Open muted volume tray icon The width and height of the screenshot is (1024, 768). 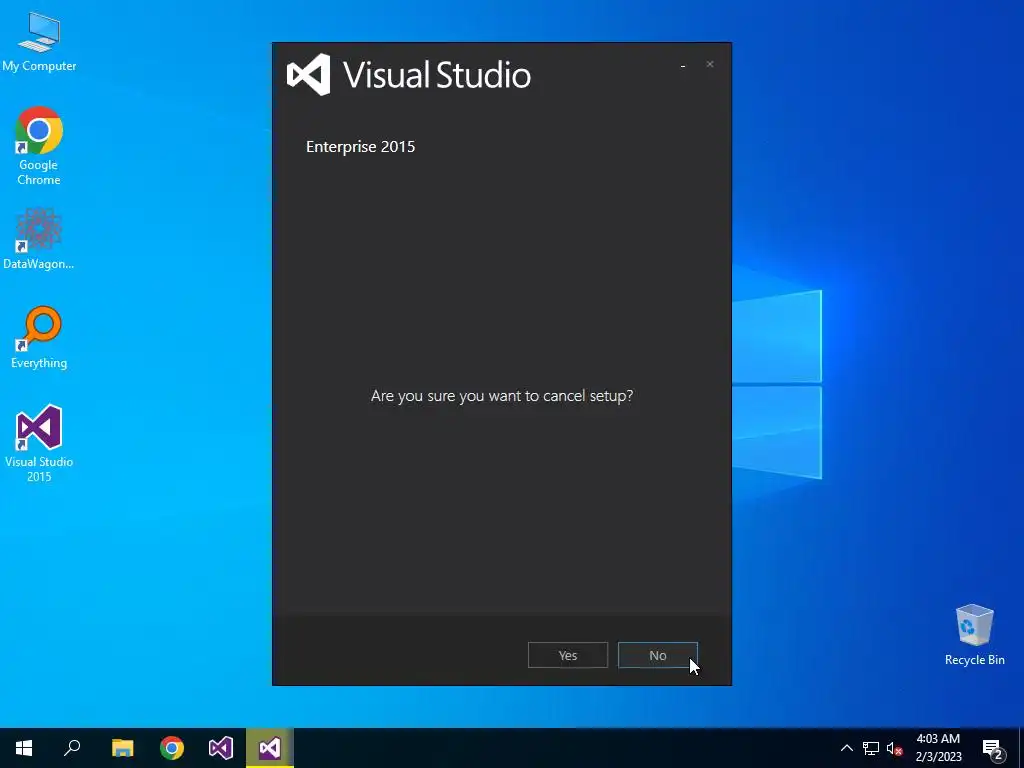point(894,748)
